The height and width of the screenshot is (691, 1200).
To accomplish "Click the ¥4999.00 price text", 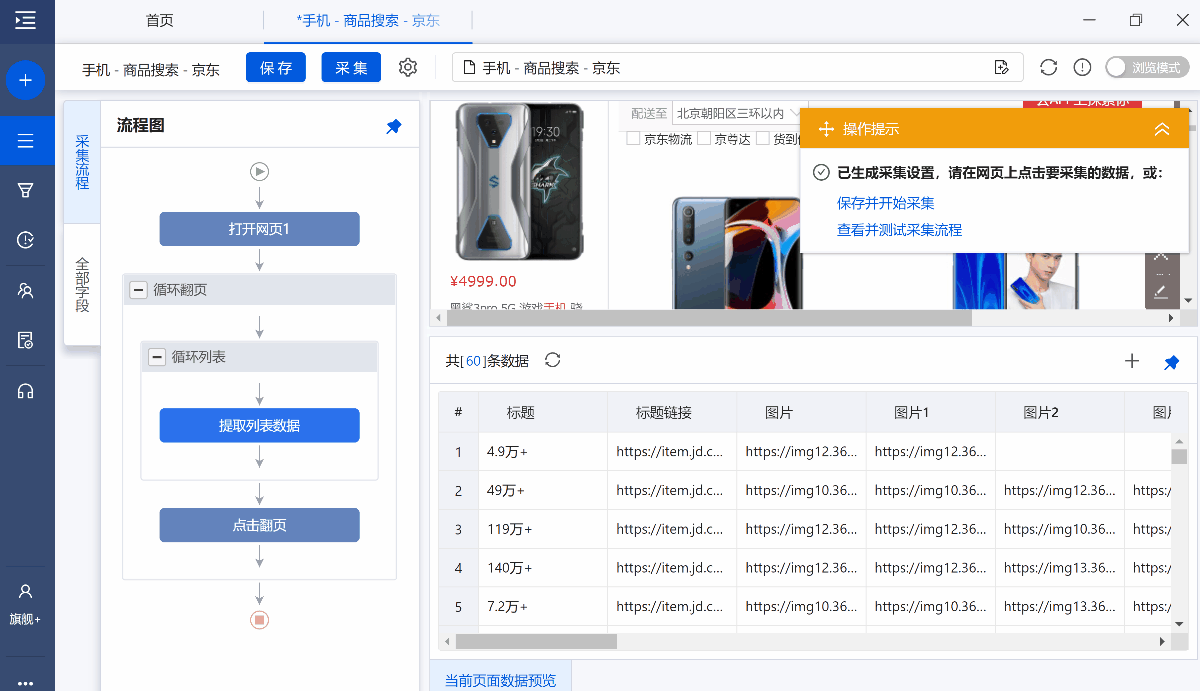I will pos(483,281).
